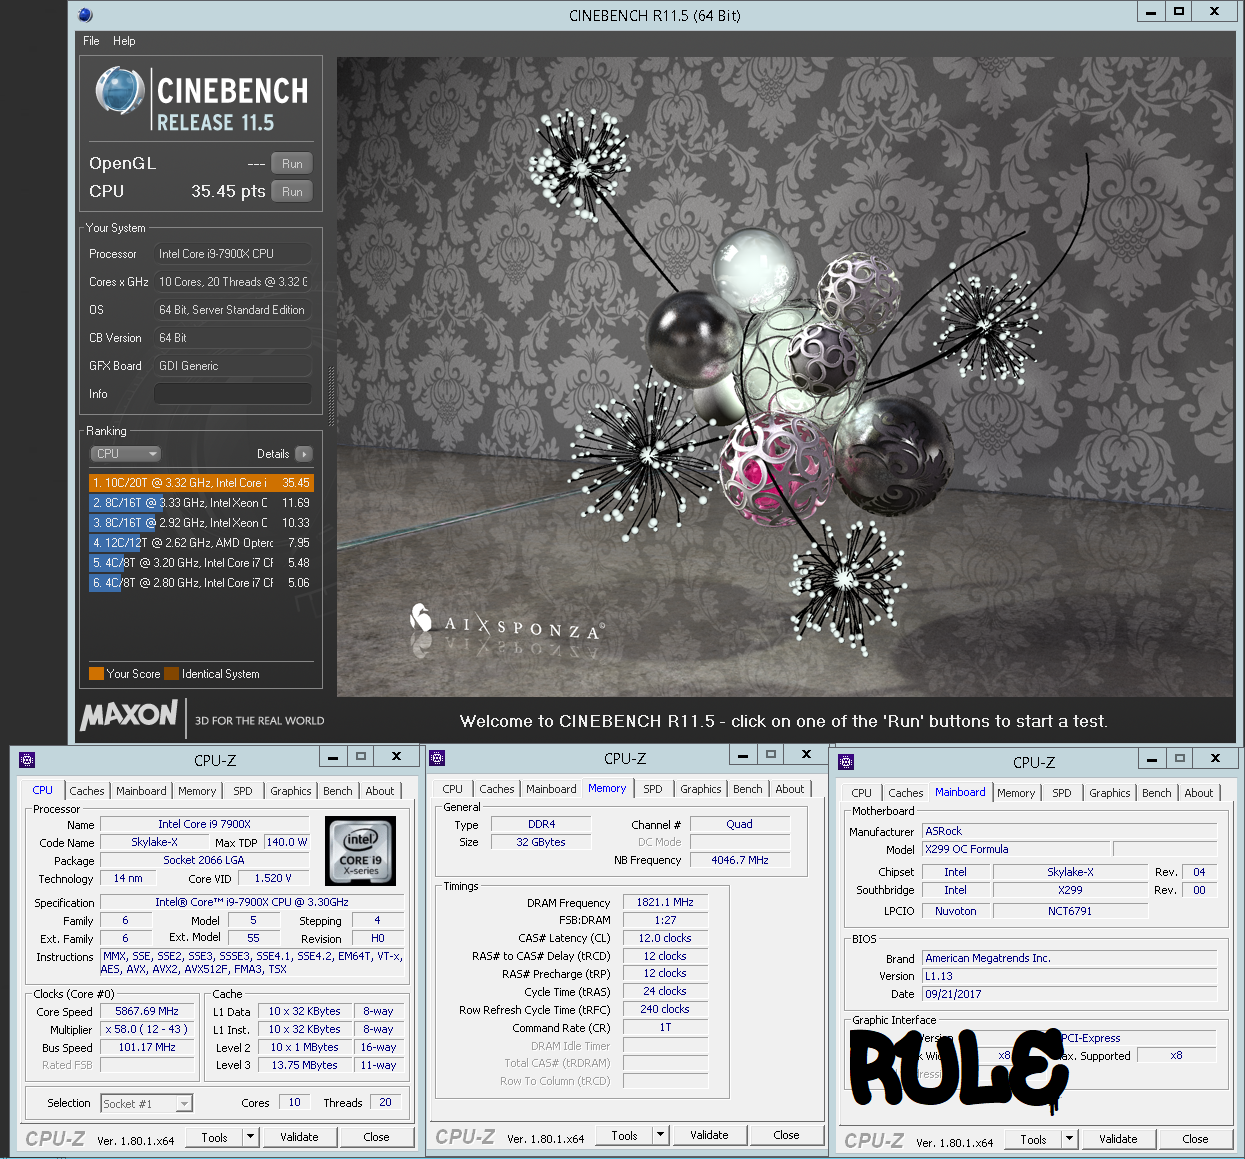Click the Cinebench logo icon
The height and width of the screenshot is (1159, 1245).
click(119, 91)
